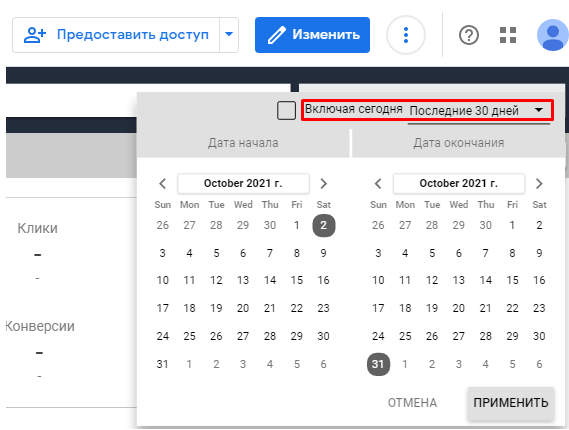Open the end calendar month selector 'October 2021'
Image resolution: width=569 pixels, height=430 pixels.
click(x=459, y=183)
